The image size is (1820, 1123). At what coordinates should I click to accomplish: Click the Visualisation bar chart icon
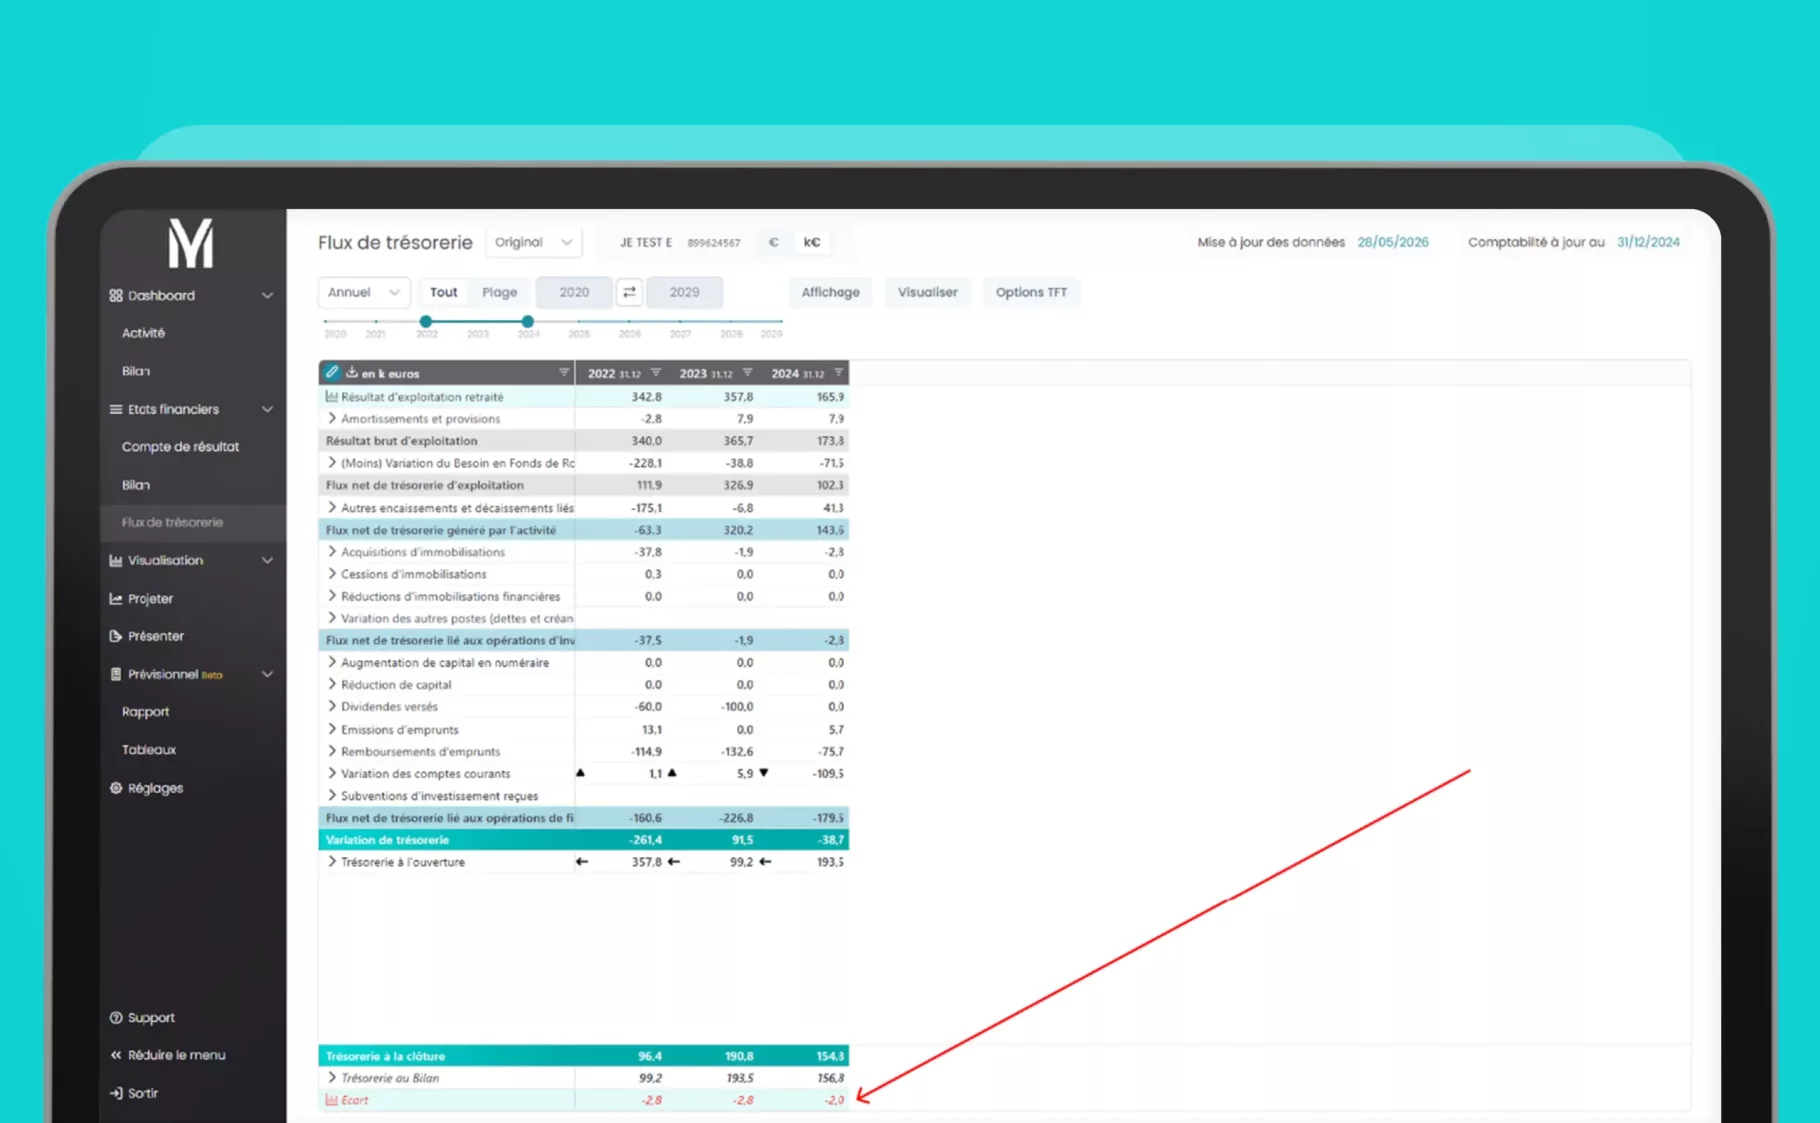click(x=116, y=560)
